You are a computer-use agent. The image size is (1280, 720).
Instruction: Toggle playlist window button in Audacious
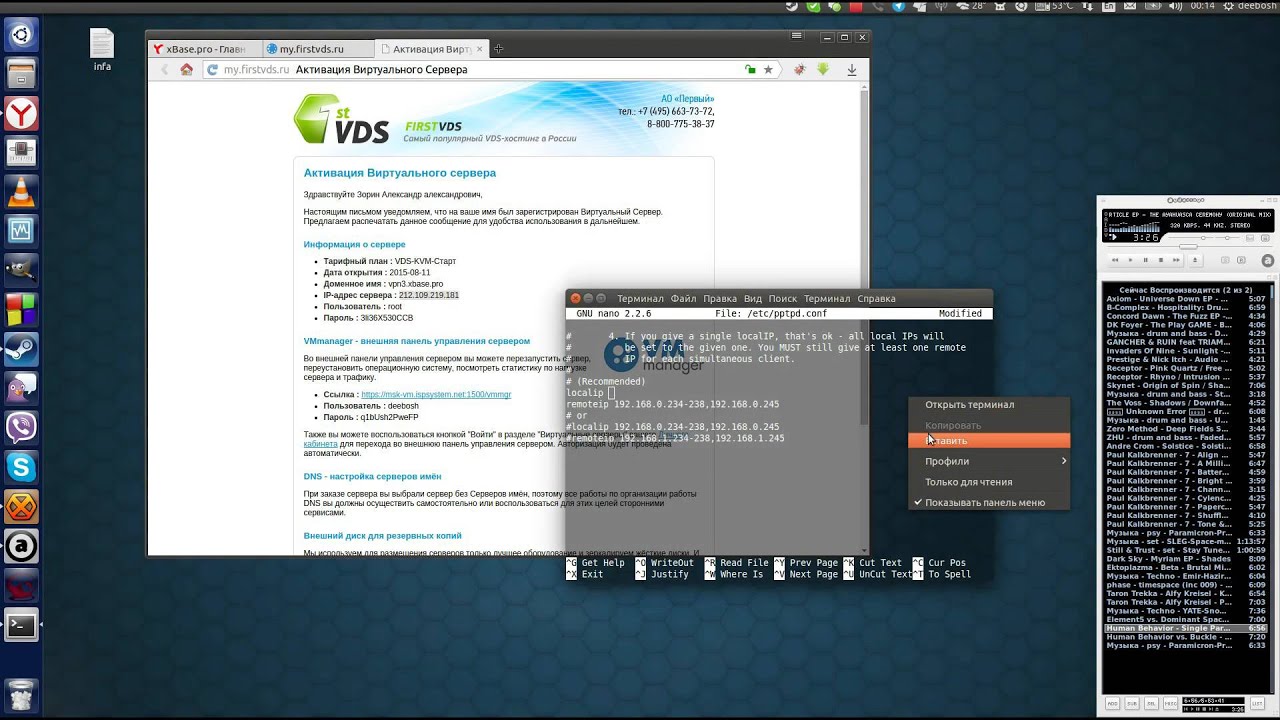(1265, 238)
